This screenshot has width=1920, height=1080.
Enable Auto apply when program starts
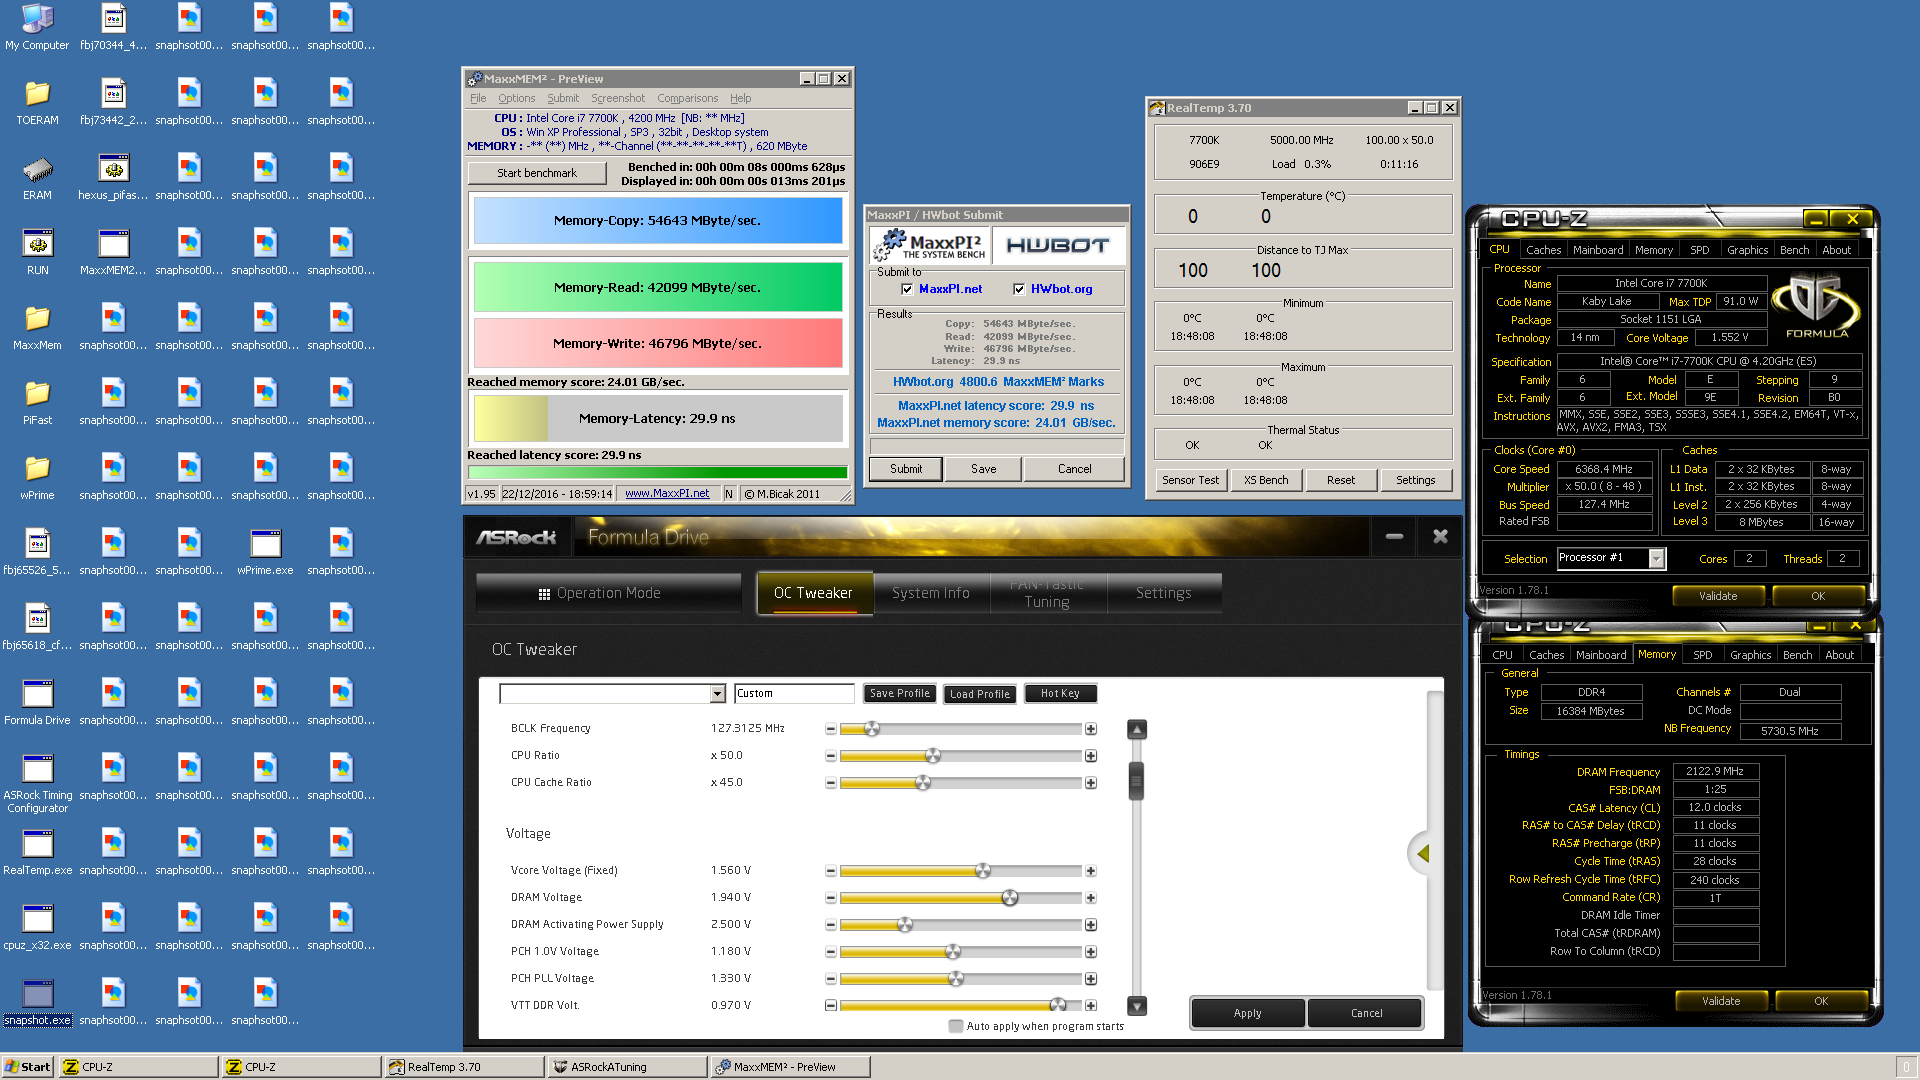coord(956,1026)
